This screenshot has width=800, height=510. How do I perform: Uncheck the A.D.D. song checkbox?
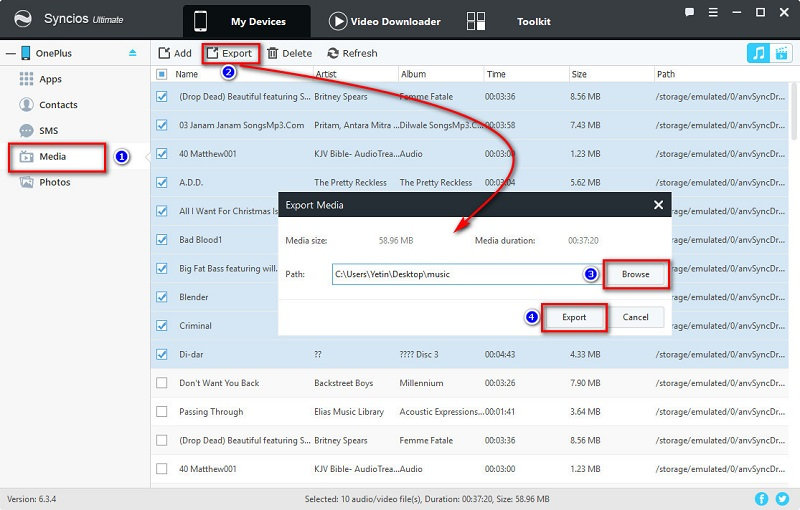[162, 182]
